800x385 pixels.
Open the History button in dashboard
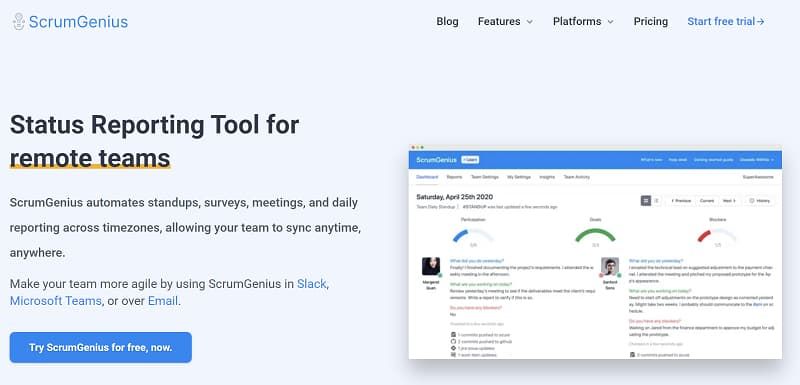760,201
